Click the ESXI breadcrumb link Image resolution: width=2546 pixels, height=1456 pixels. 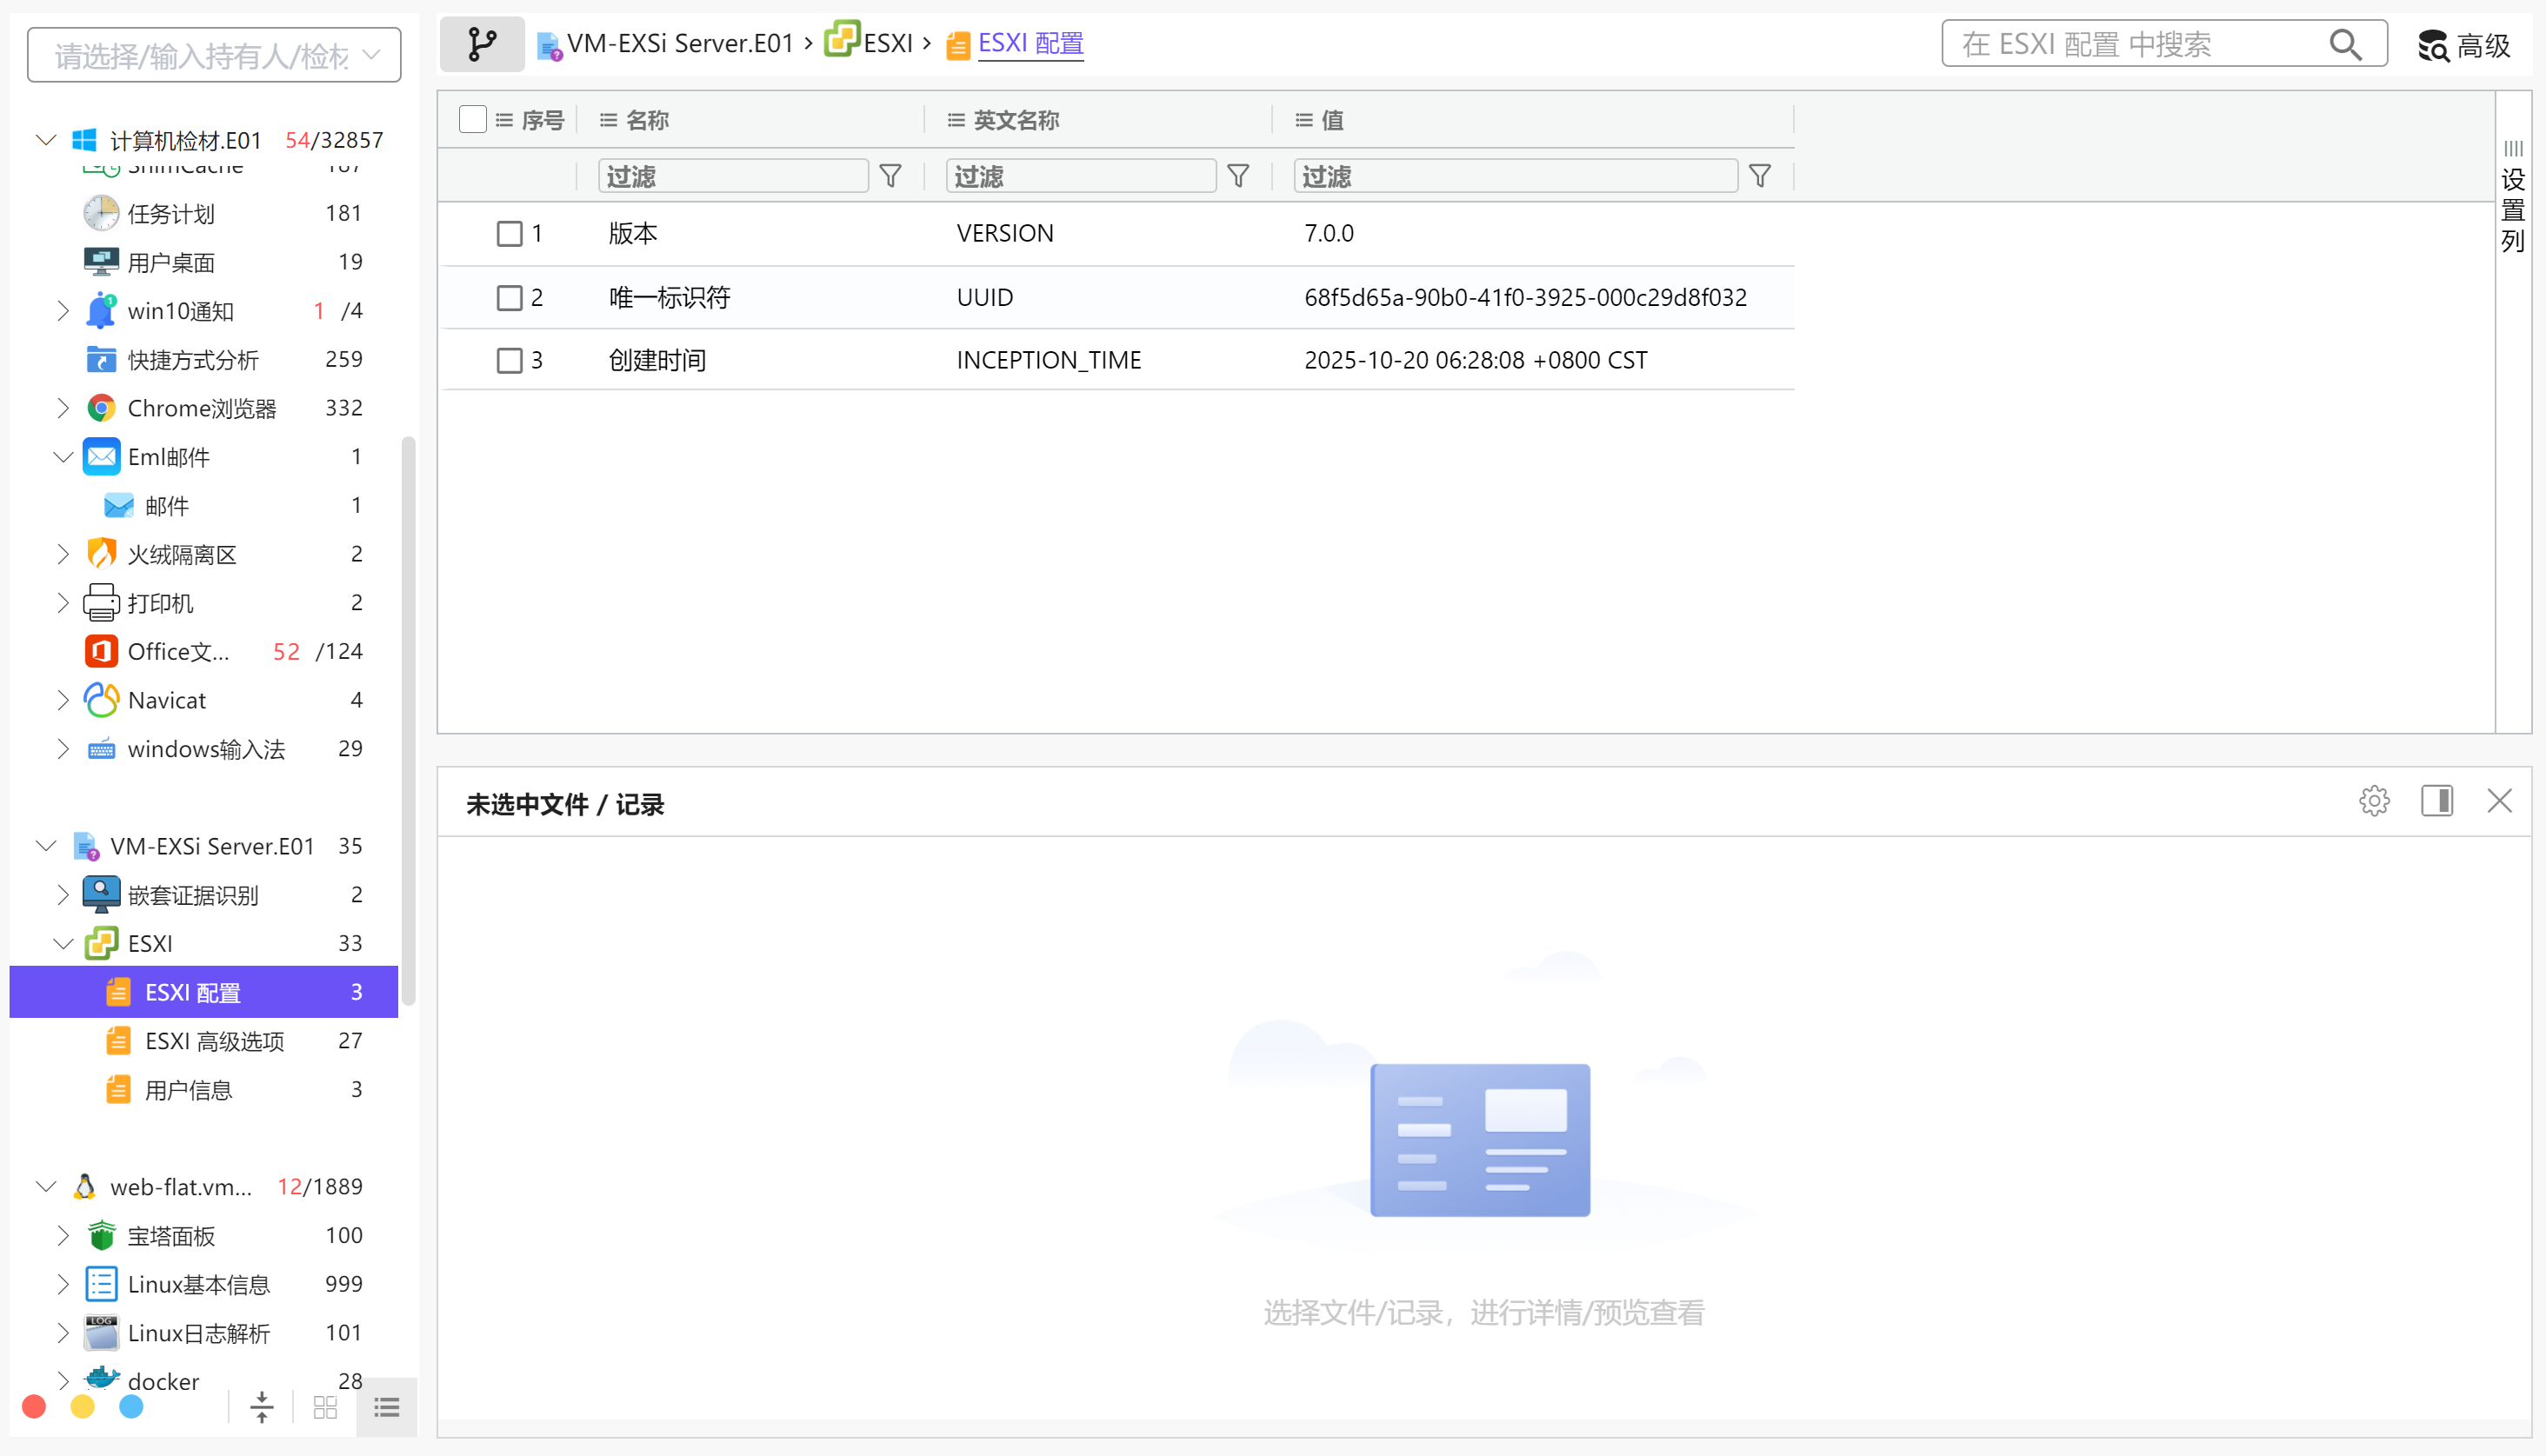886,44
